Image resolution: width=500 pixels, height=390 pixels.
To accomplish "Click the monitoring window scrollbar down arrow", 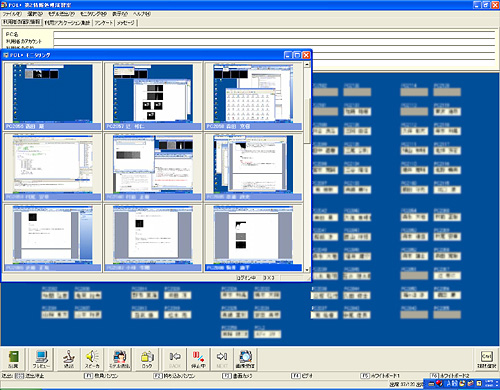I will coord(307,269).
